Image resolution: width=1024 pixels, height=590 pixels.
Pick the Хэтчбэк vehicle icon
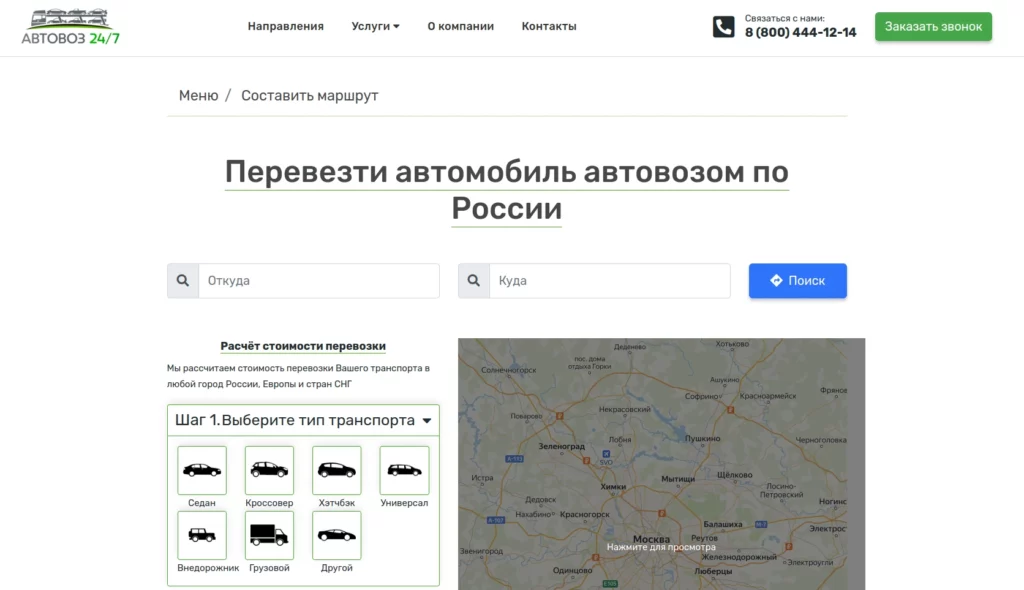pyautogui.click(x=336, y=470)
